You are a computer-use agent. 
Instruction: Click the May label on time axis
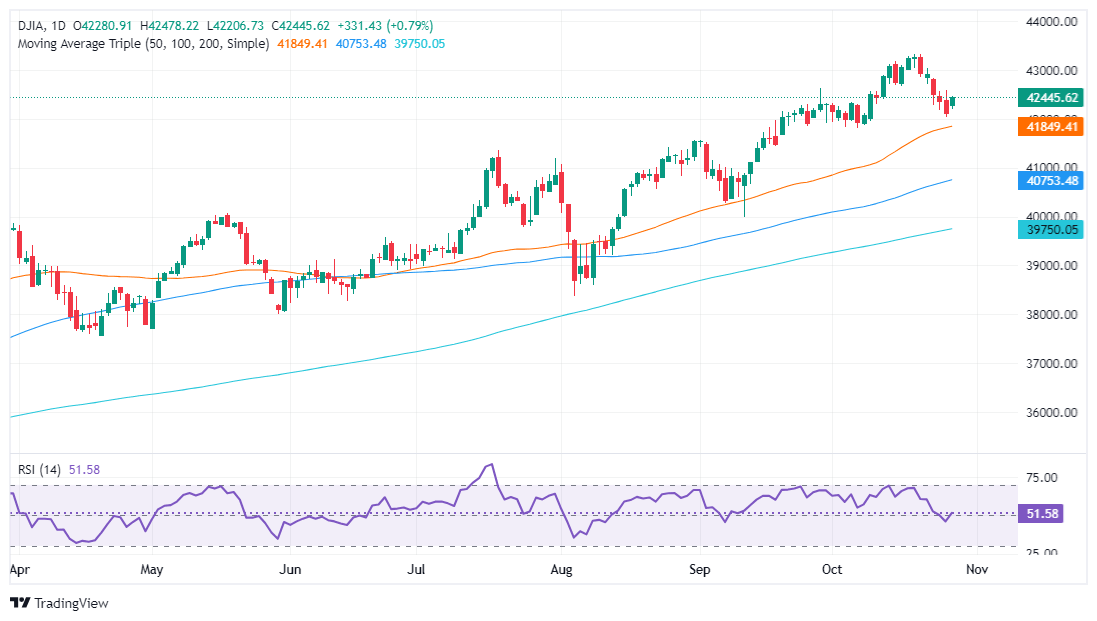point(152,569)
